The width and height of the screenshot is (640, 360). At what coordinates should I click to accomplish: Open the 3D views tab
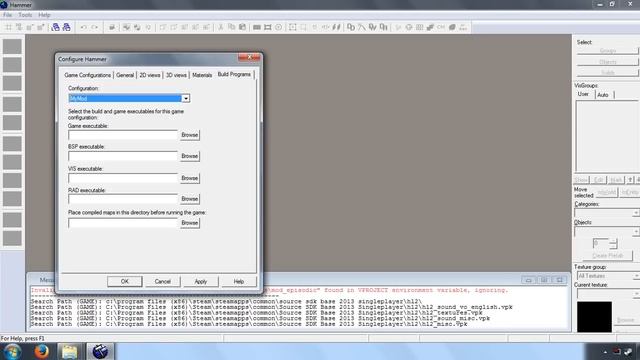coord(176,75)
